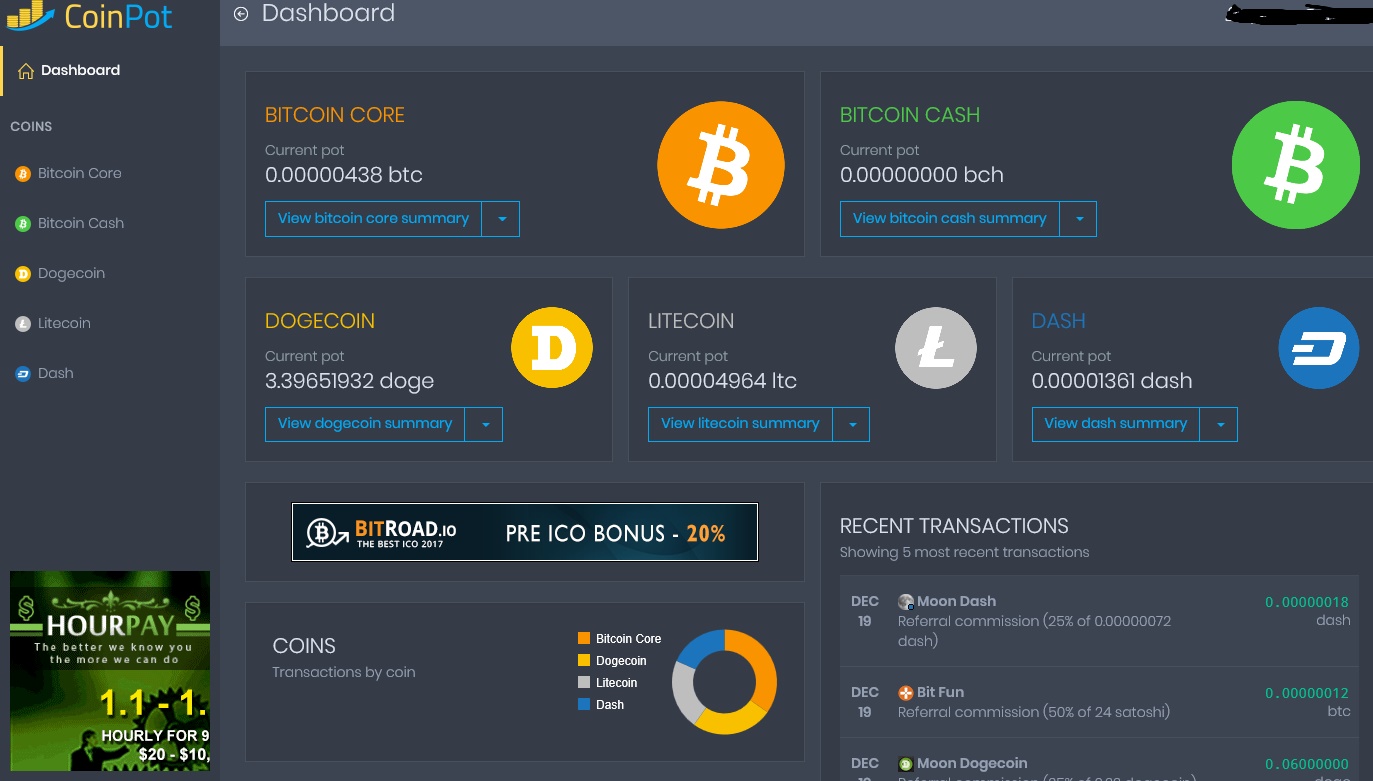Click the Litecoin chart legend label
This screenshot has height=781, width=1373.
coord(616,682)
